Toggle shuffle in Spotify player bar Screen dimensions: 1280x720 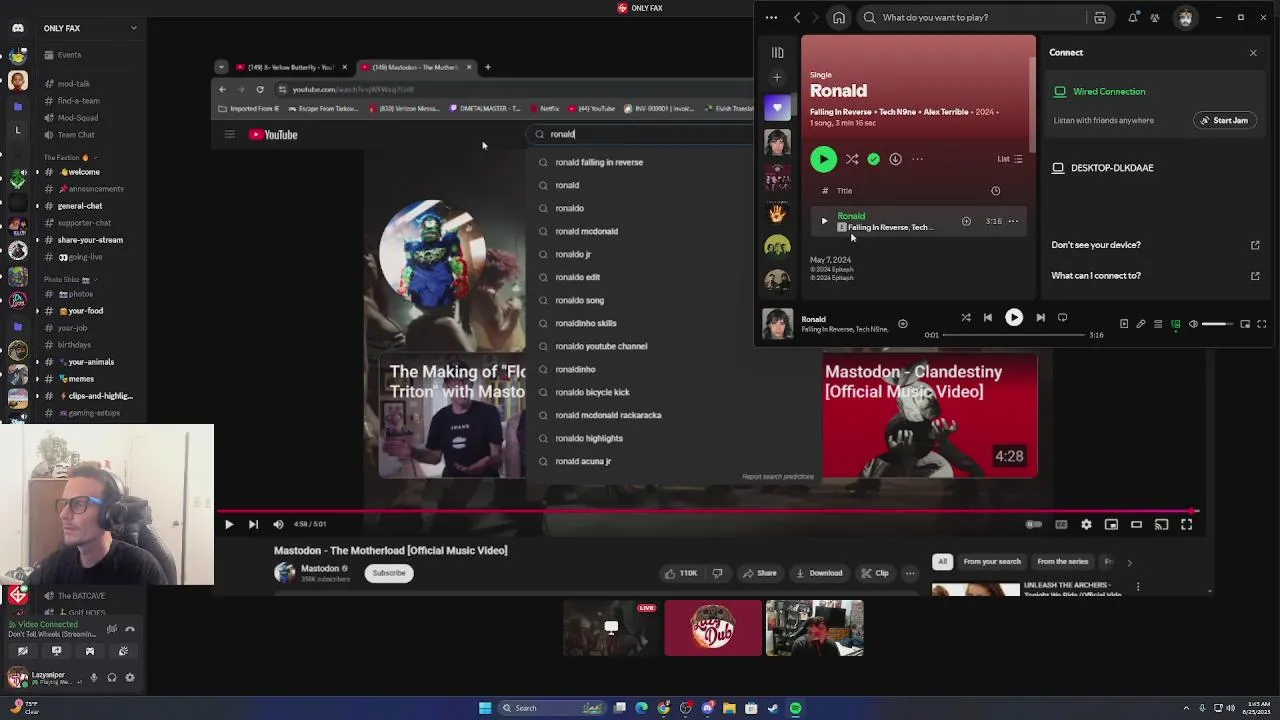tap(966, 318)
